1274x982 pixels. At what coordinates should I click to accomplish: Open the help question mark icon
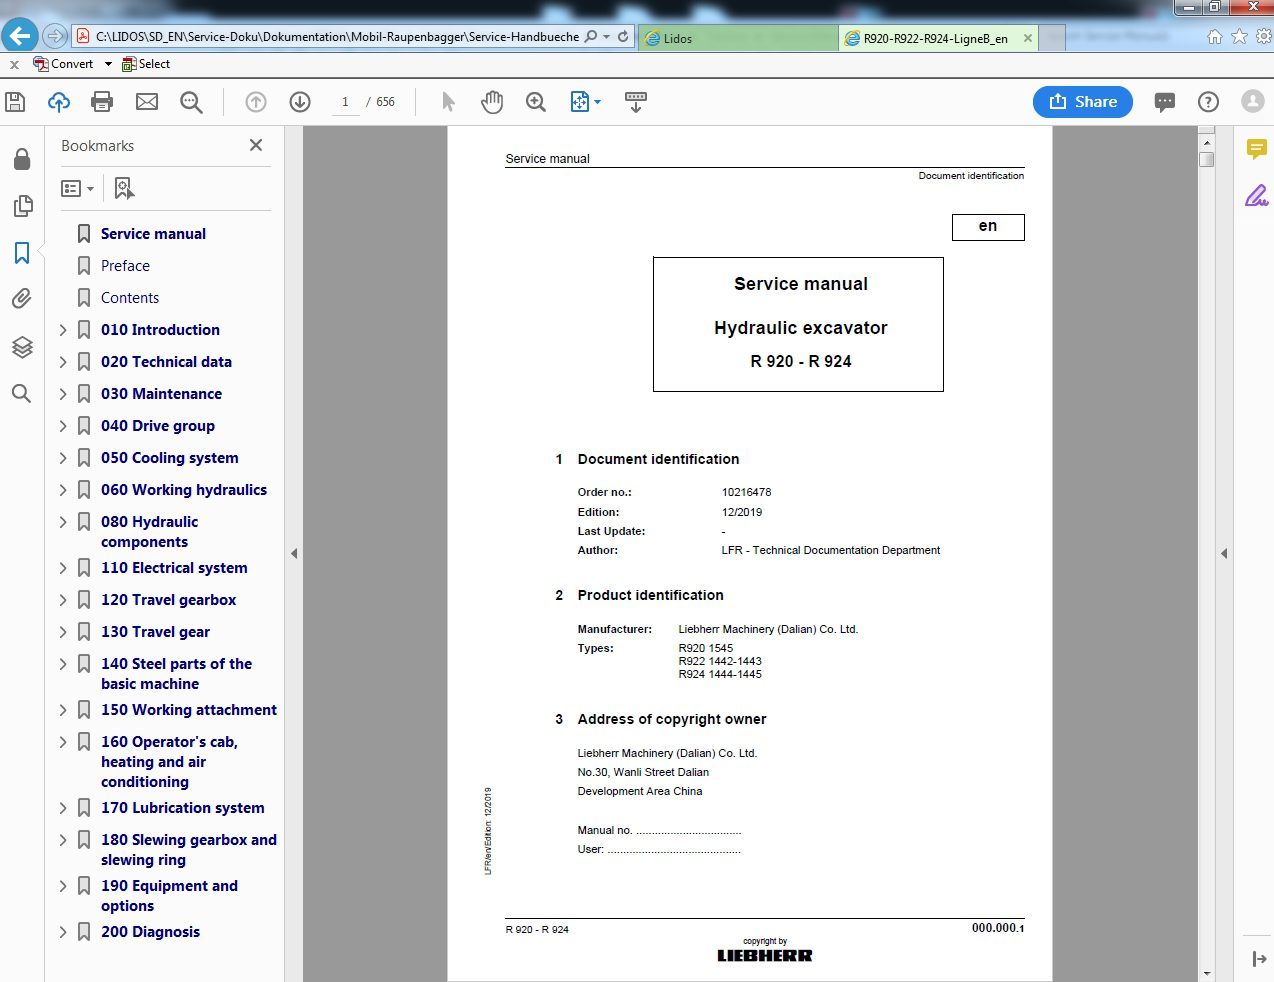tap(1209, 102)
